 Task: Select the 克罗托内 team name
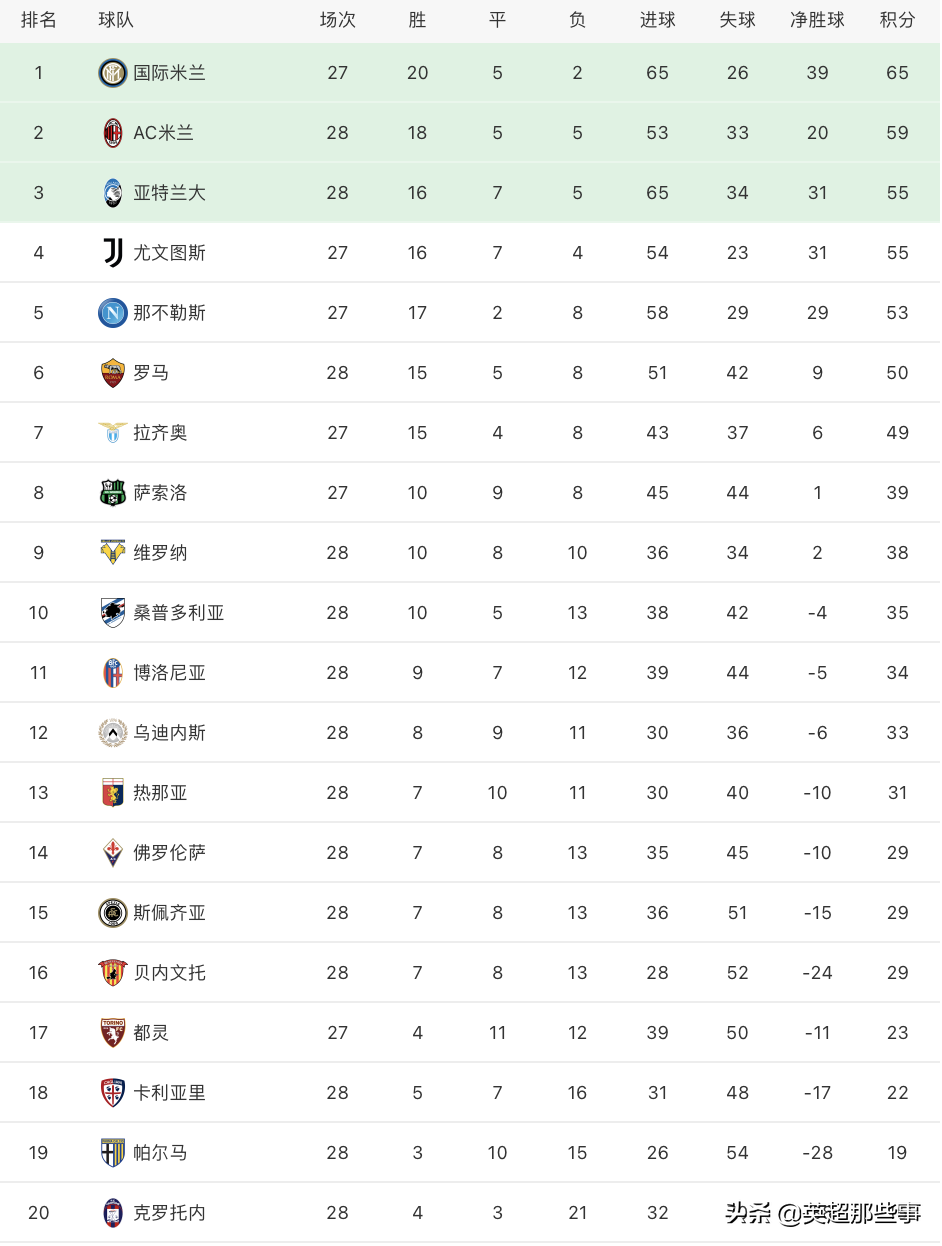click(170, 1213)
